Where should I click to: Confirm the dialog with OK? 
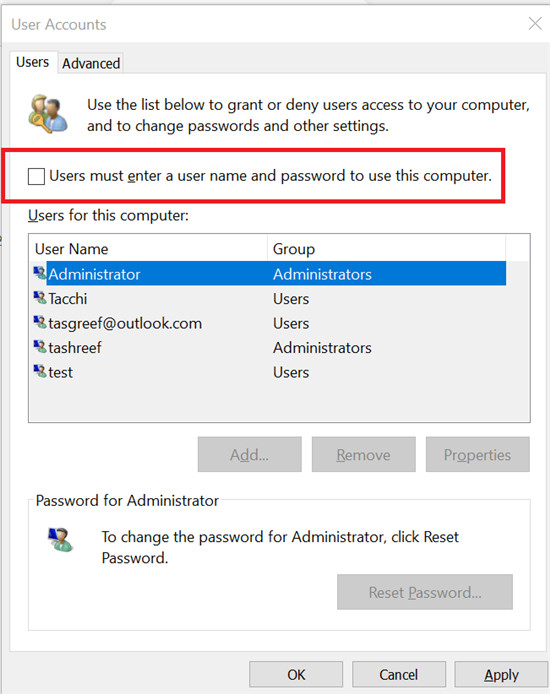click(x=296, y=675)
